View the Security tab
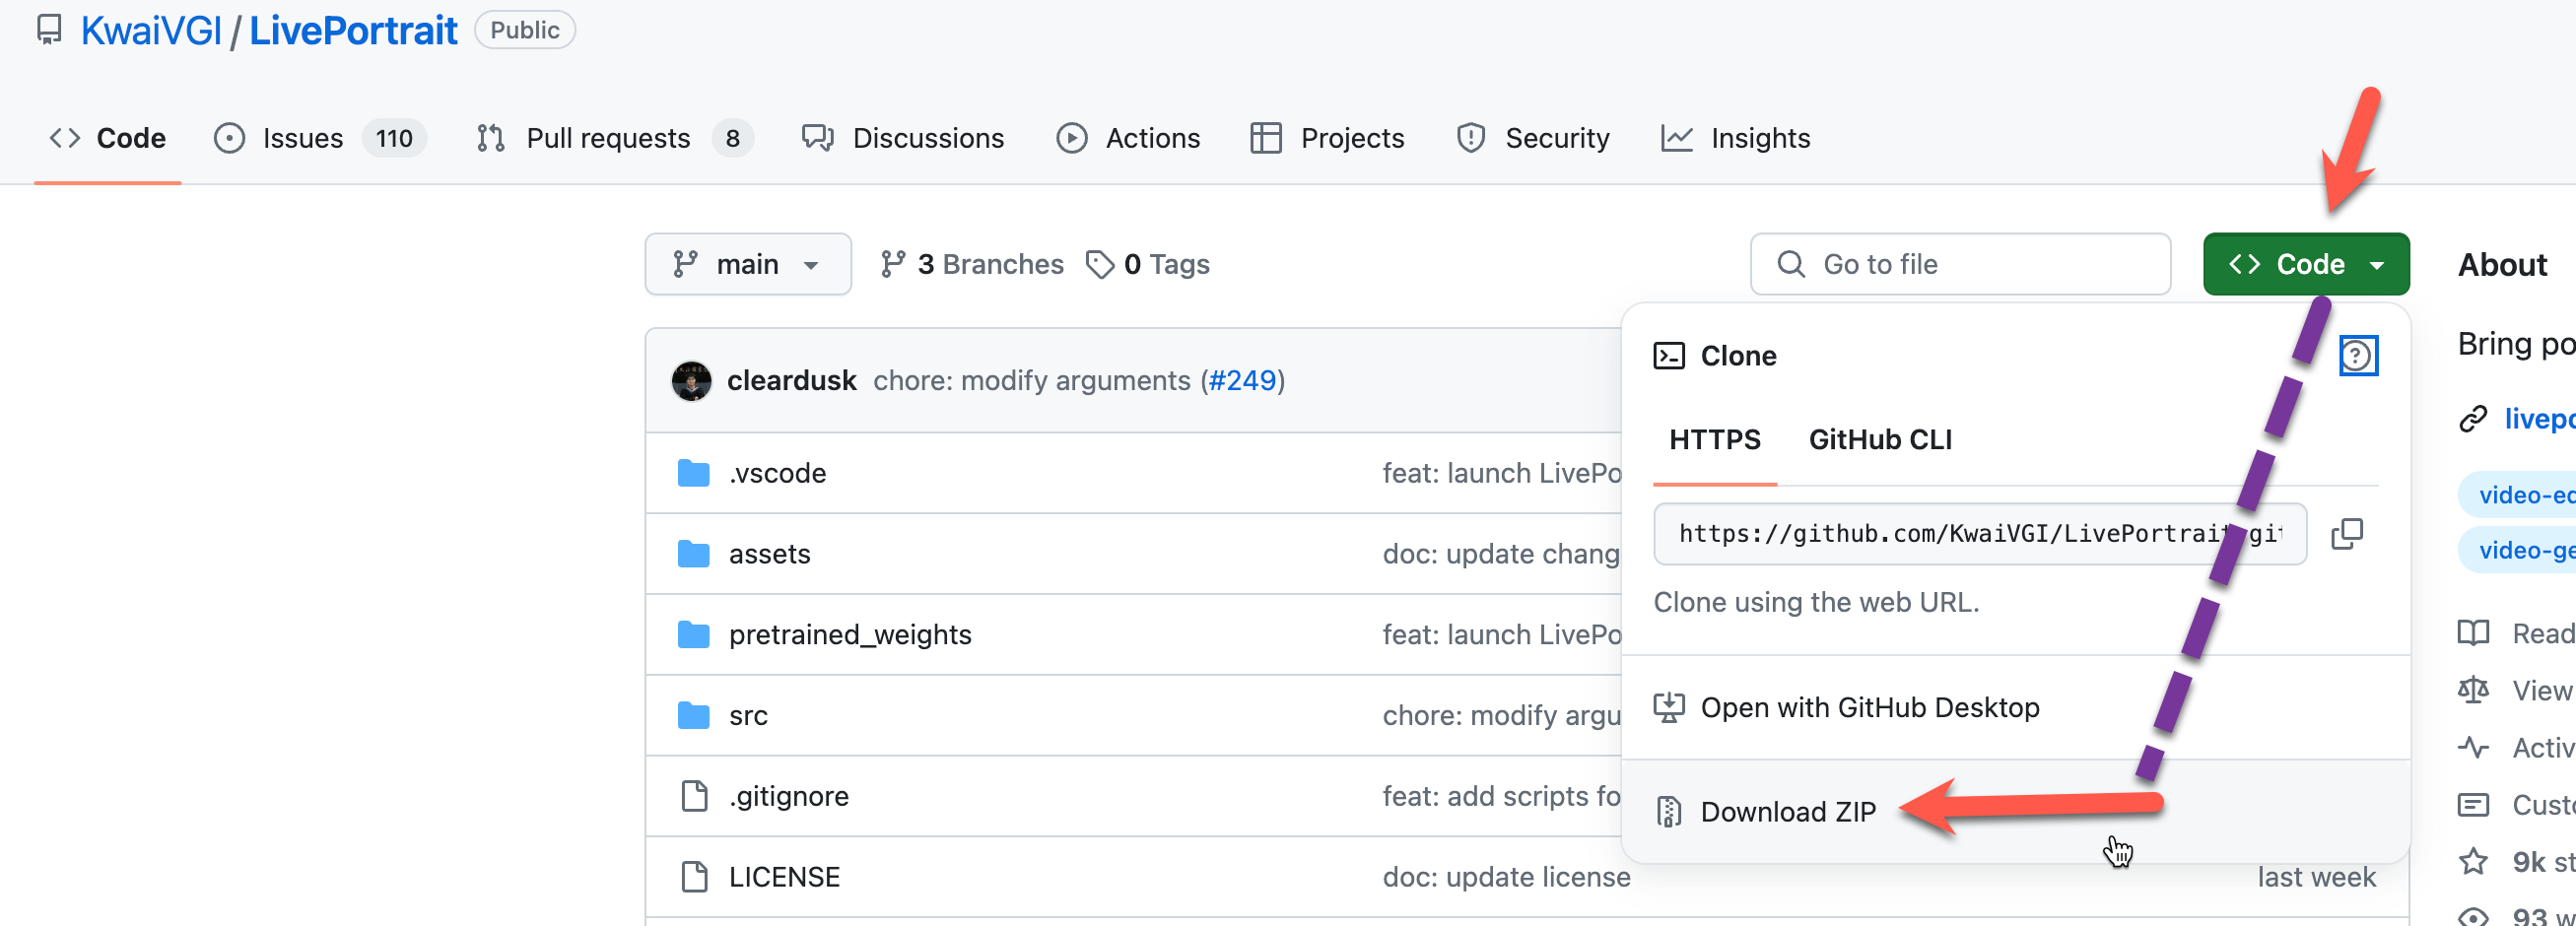The width and height of the screenshot is (2576, 926). (x=1533, y=138)
